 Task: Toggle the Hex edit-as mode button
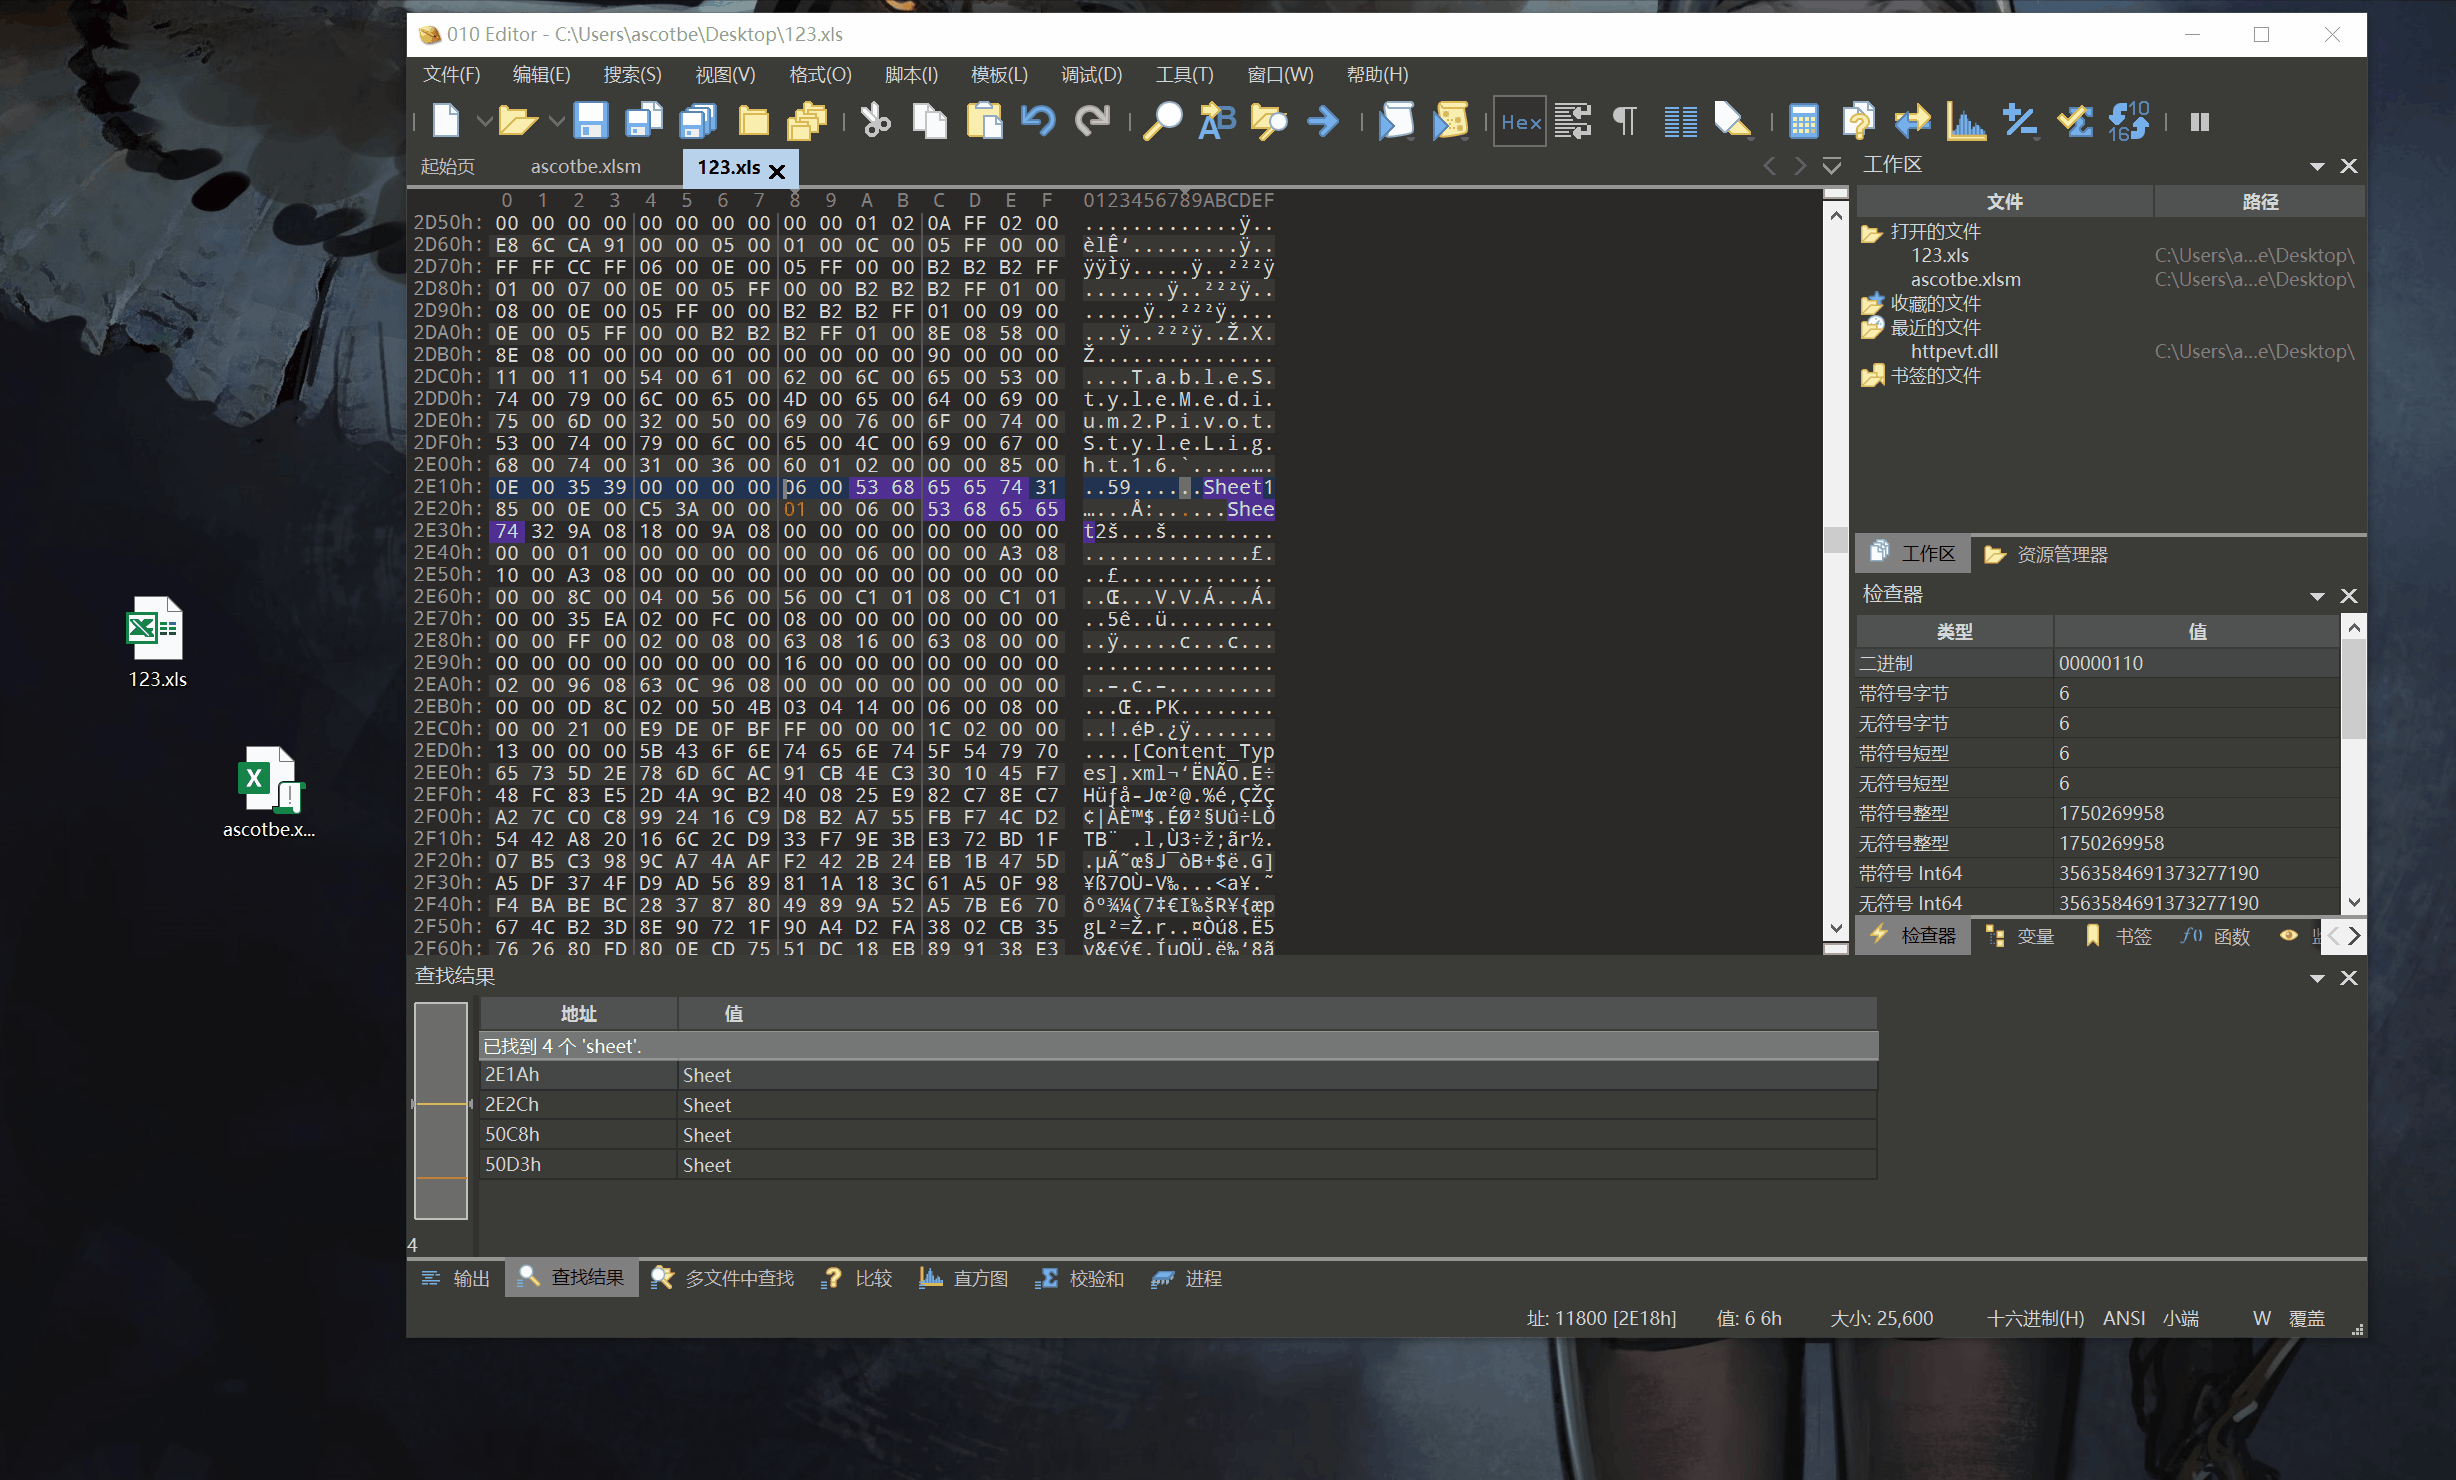tap(1520, 121)
